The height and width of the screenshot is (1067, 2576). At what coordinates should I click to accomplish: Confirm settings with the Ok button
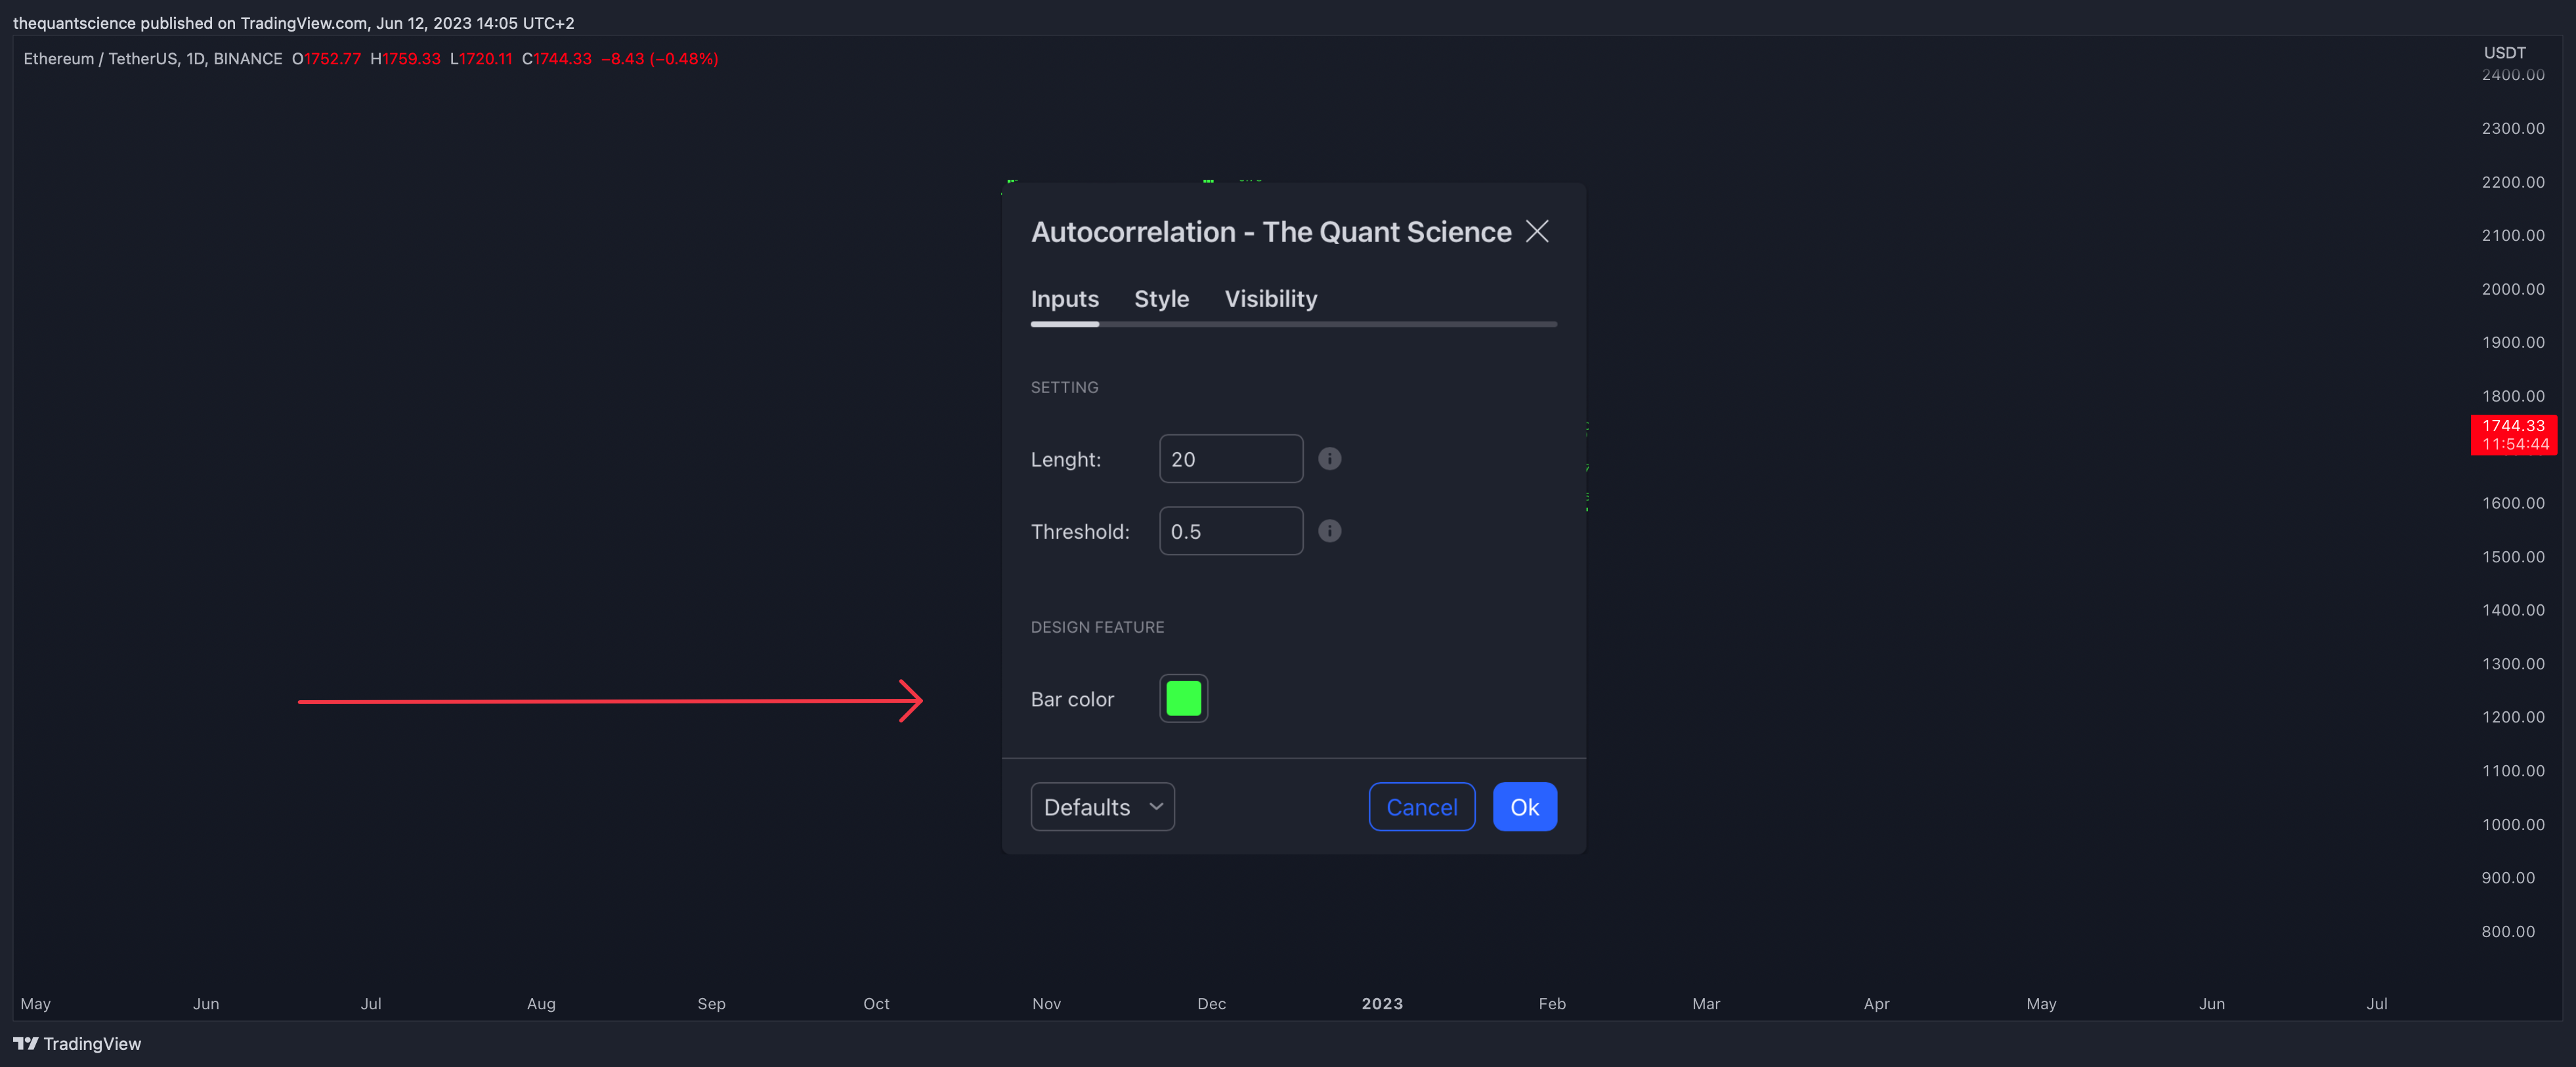(1524, 806)
